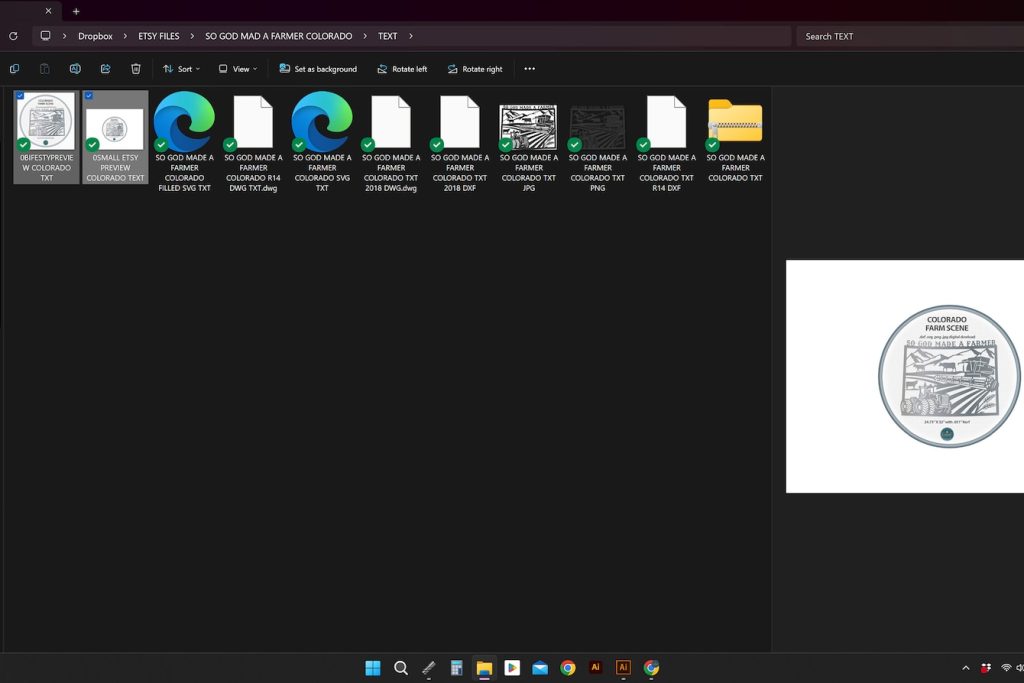Rotate the selected image right

pyautogui.click(x=474, y=69)
